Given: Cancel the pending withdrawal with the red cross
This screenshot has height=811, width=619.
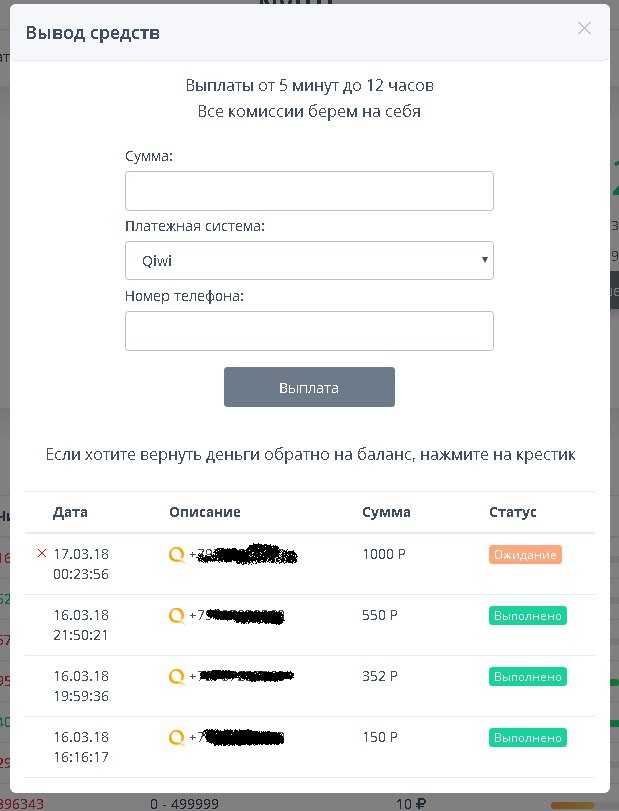Looking at the screenshot, I should [x=41, y=553].
